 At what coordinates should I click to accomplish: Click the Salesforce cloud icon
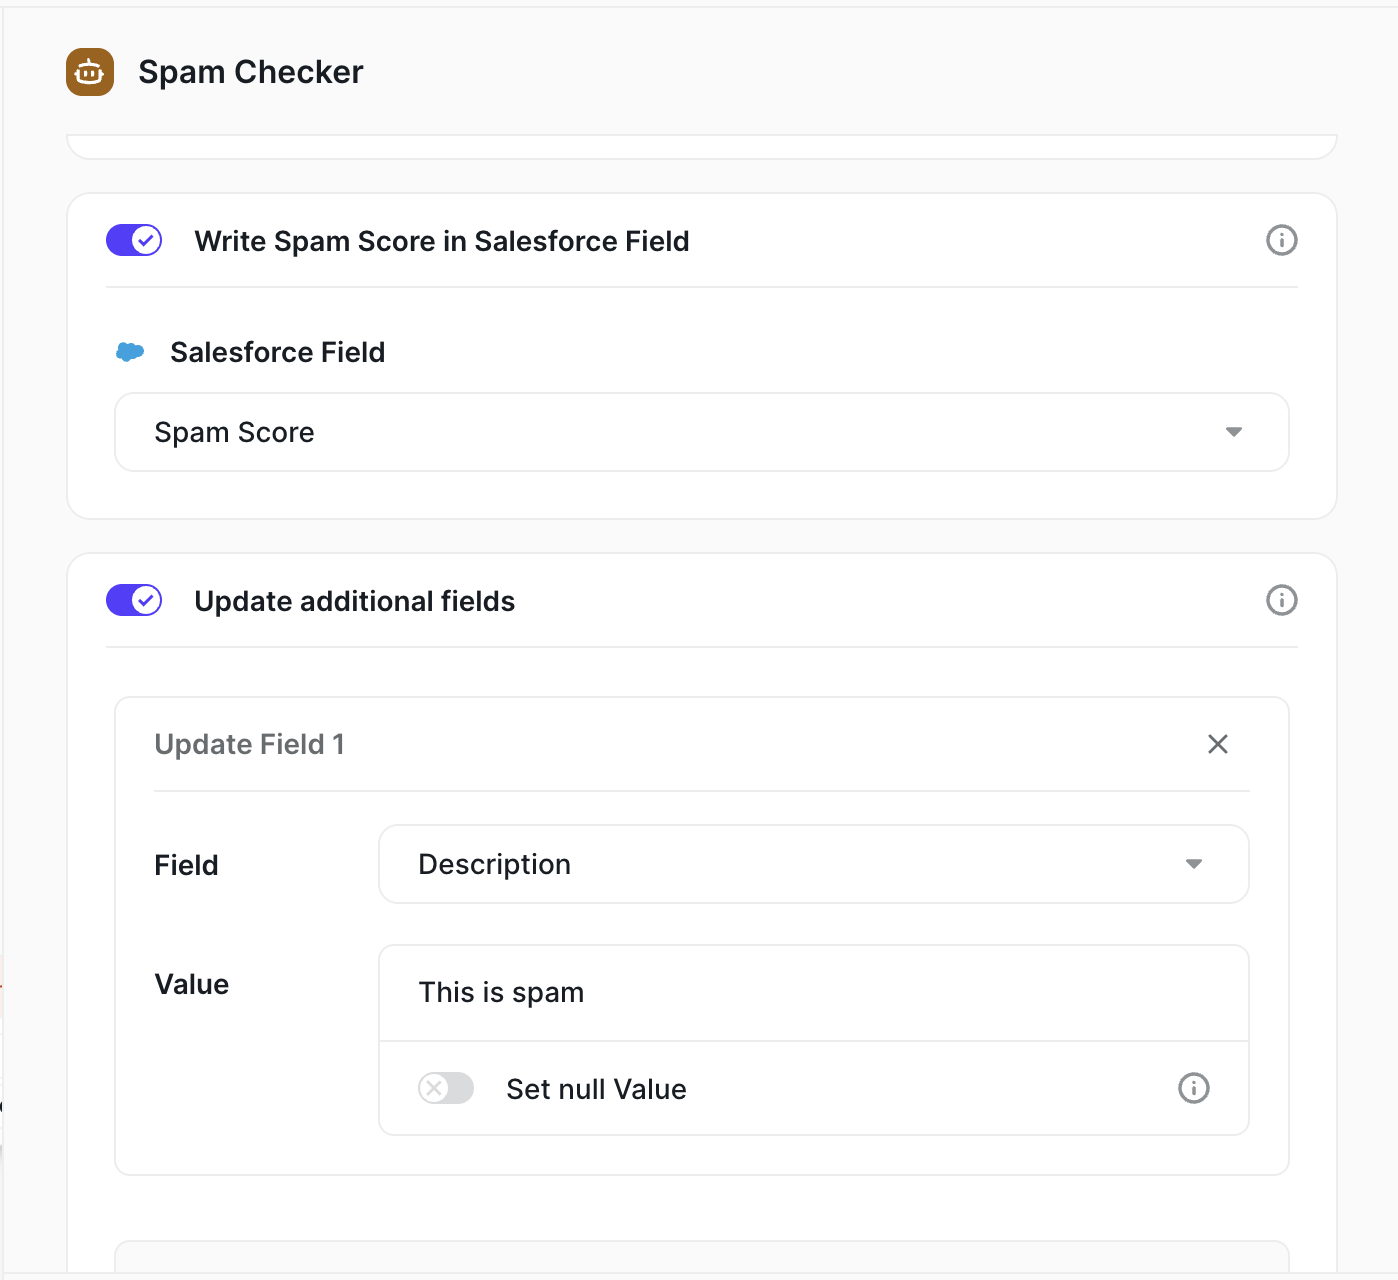pos(130,352)
